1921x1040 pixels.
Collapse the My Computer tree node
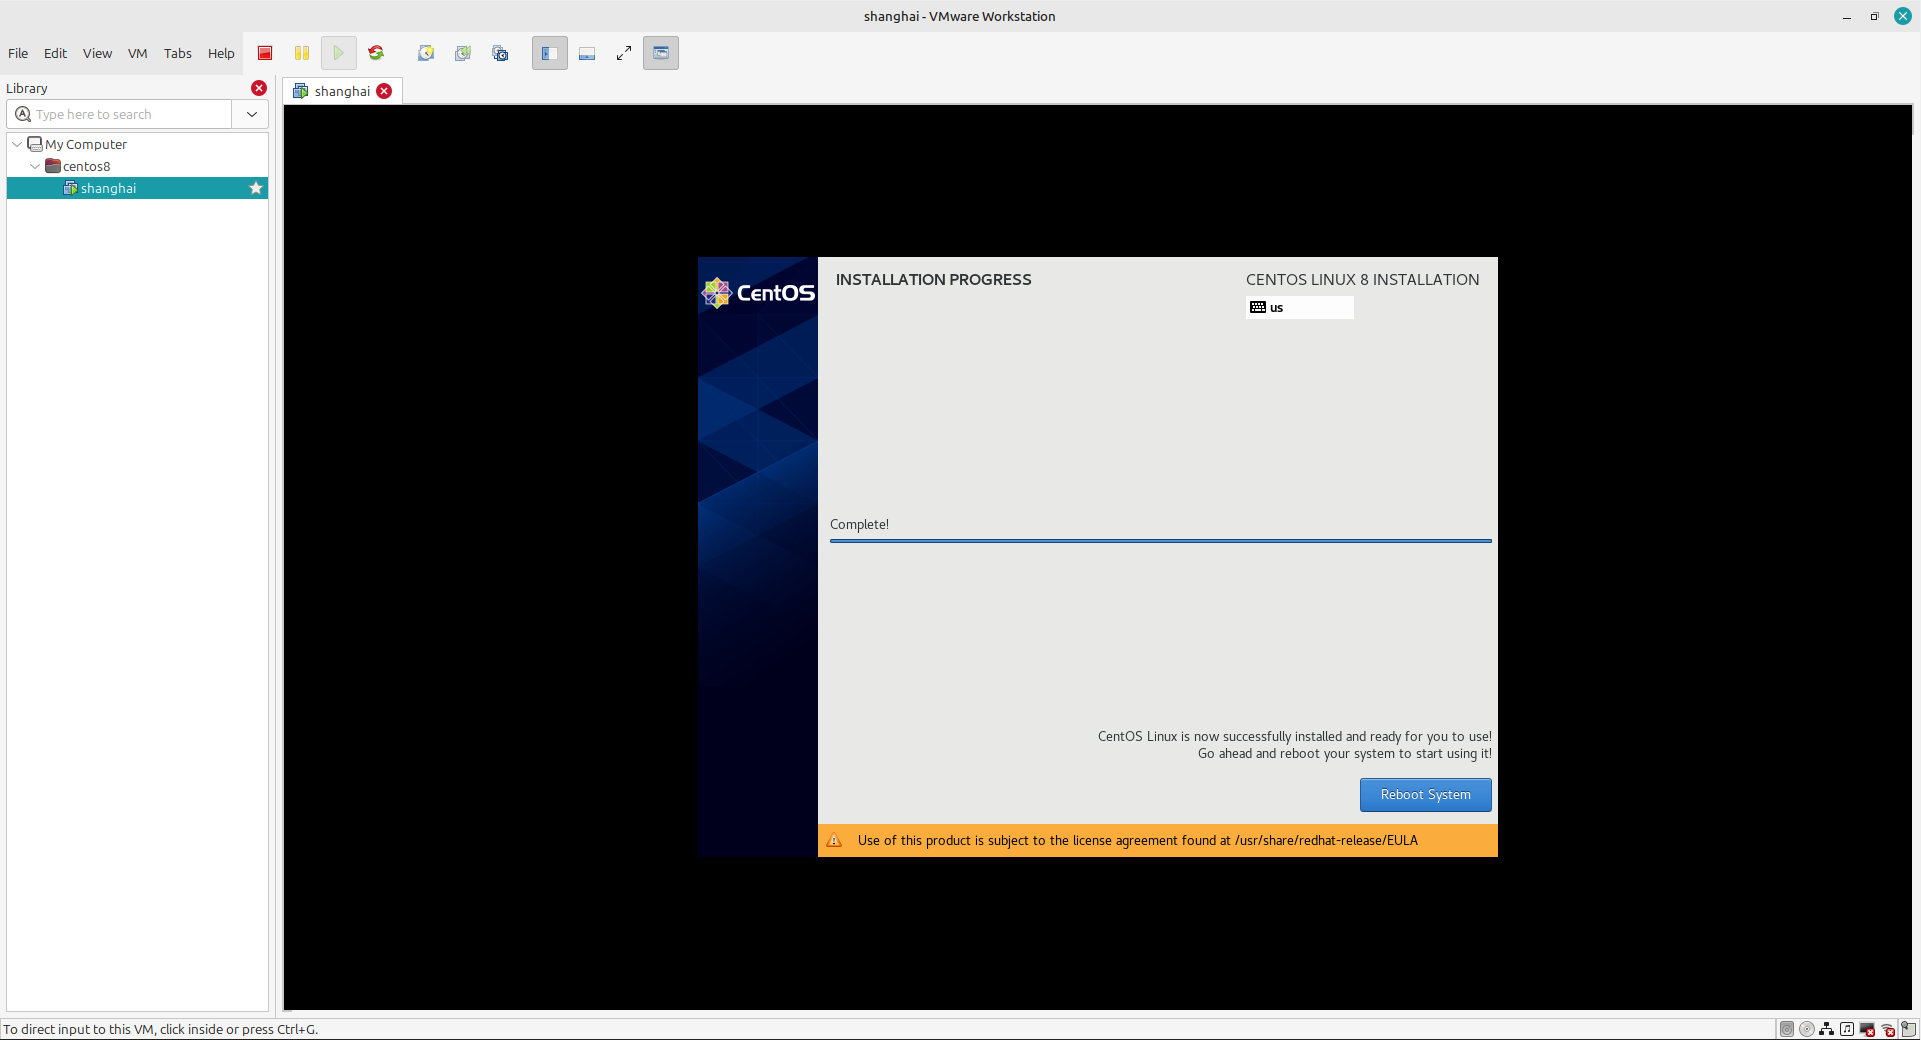click(x=17, y=144)
